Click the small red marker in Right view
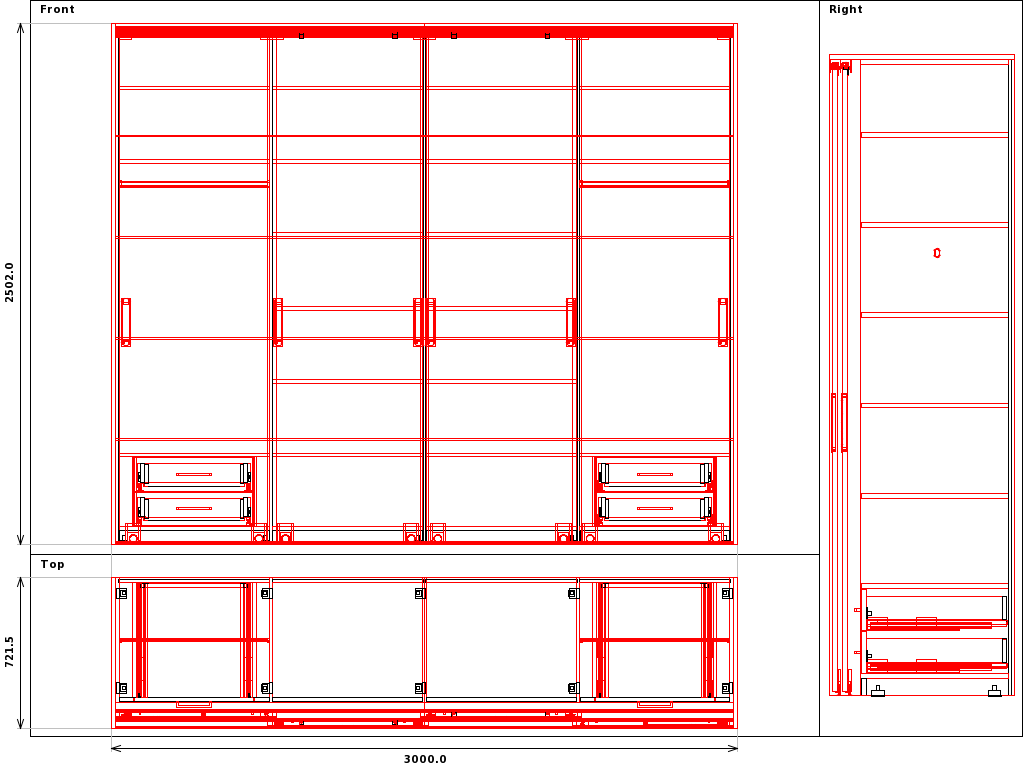 coord(937,253)
